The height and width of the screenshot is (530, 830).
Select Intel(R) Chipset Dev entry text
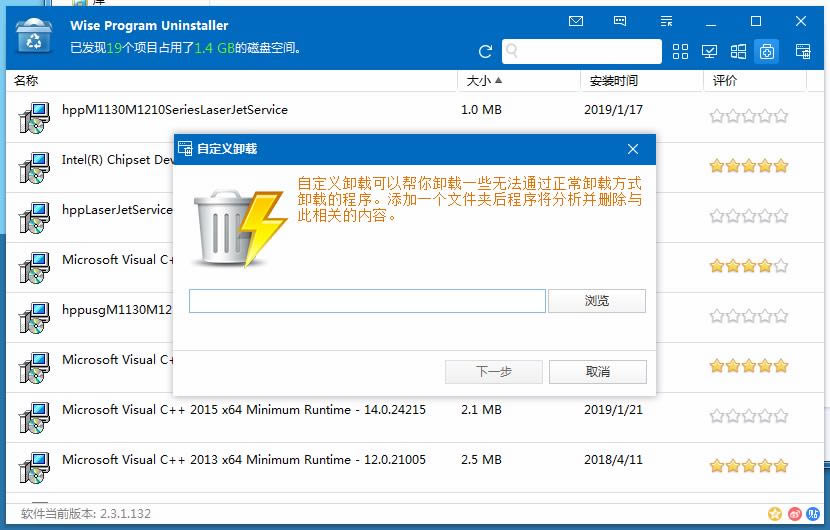(118, 159)
